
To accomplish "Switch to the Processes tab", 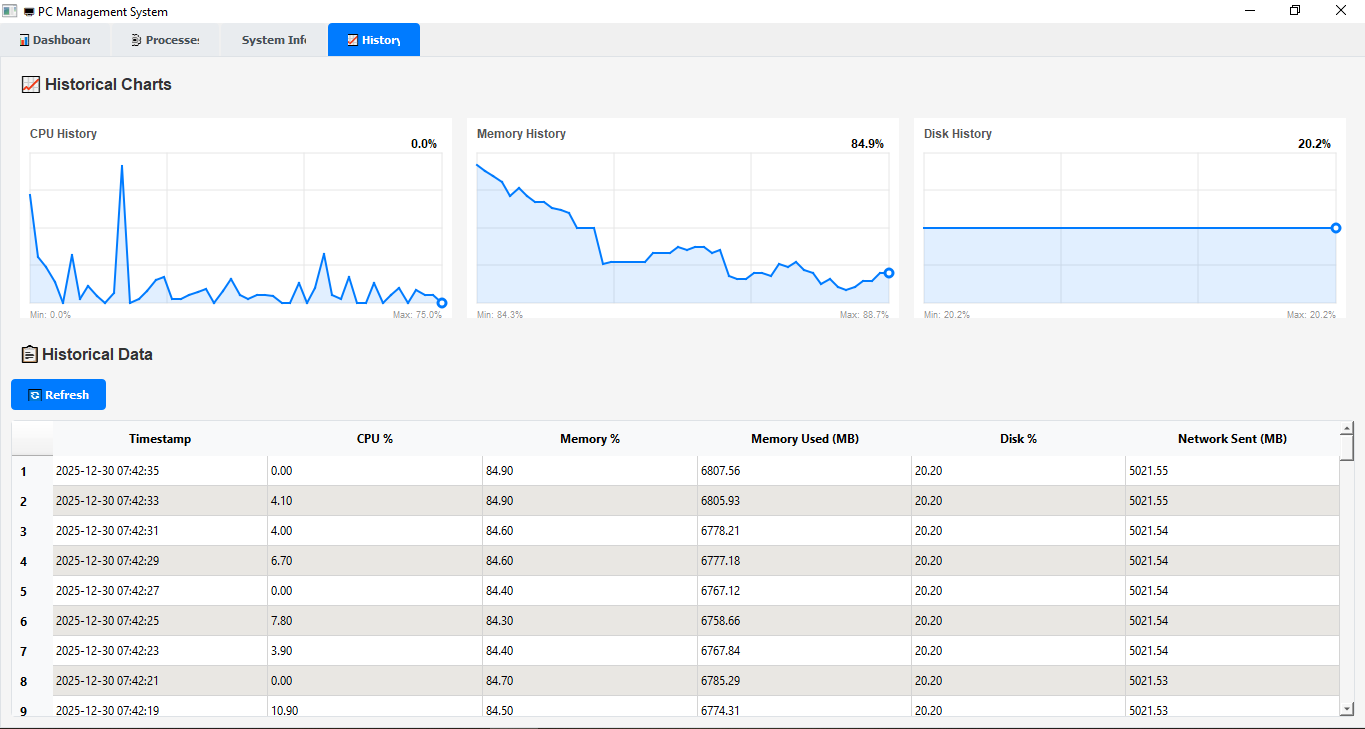I will pos(165,40).
